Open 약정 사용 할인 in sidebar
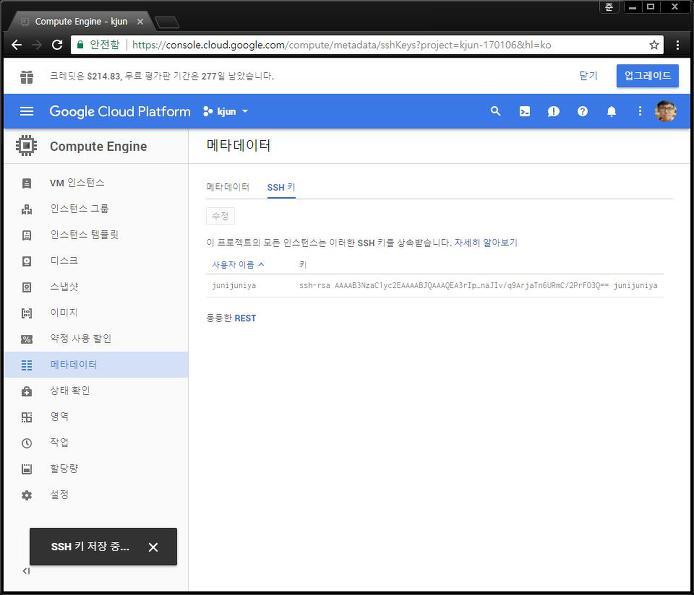 coord(81,338)
